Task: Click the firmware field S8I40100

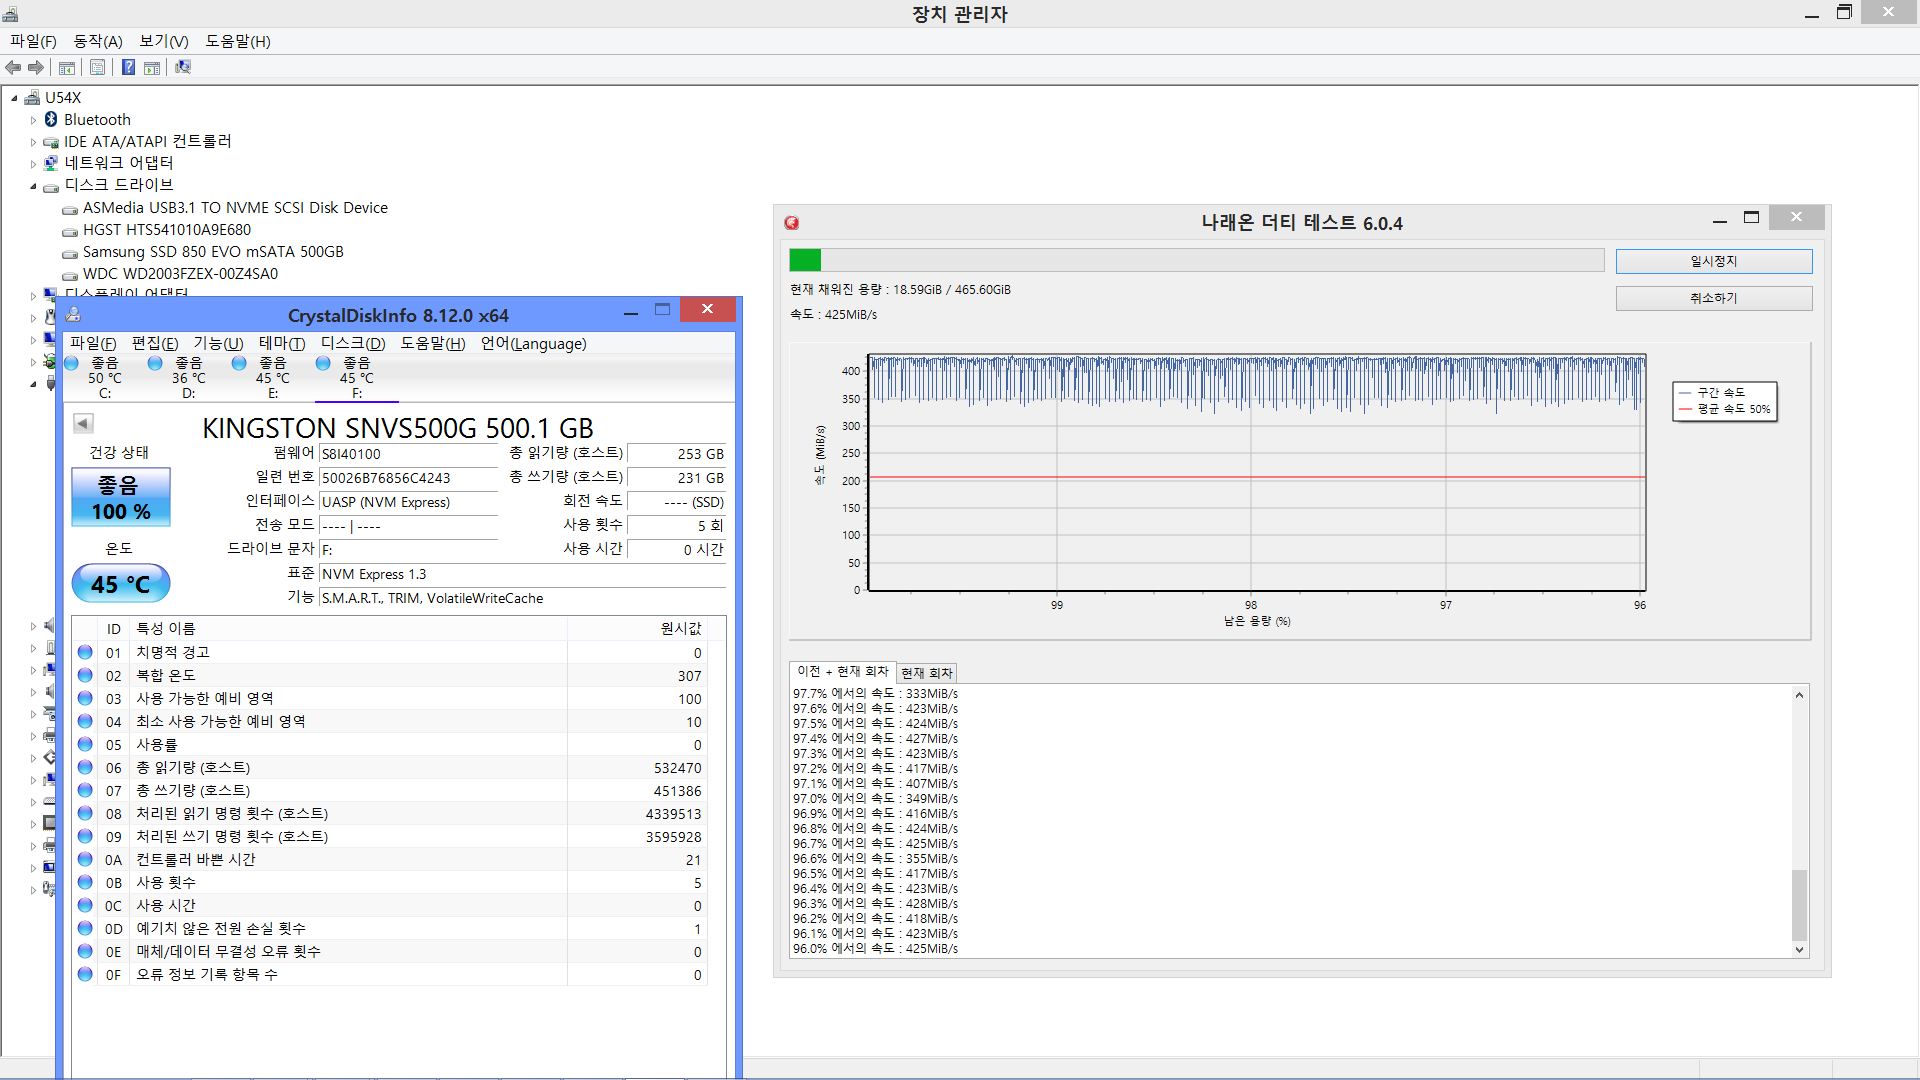Action: pyautogui.click(x=408, y=454)
